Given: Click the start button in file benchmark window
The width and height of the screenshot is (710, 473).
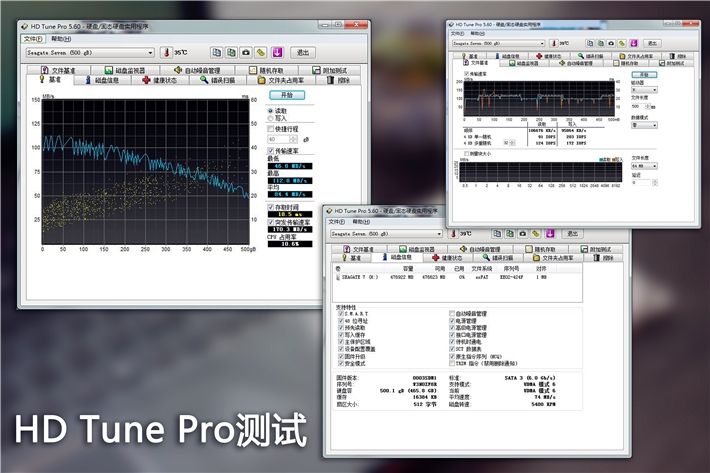Looking at the screenshot, I should 644,74.
